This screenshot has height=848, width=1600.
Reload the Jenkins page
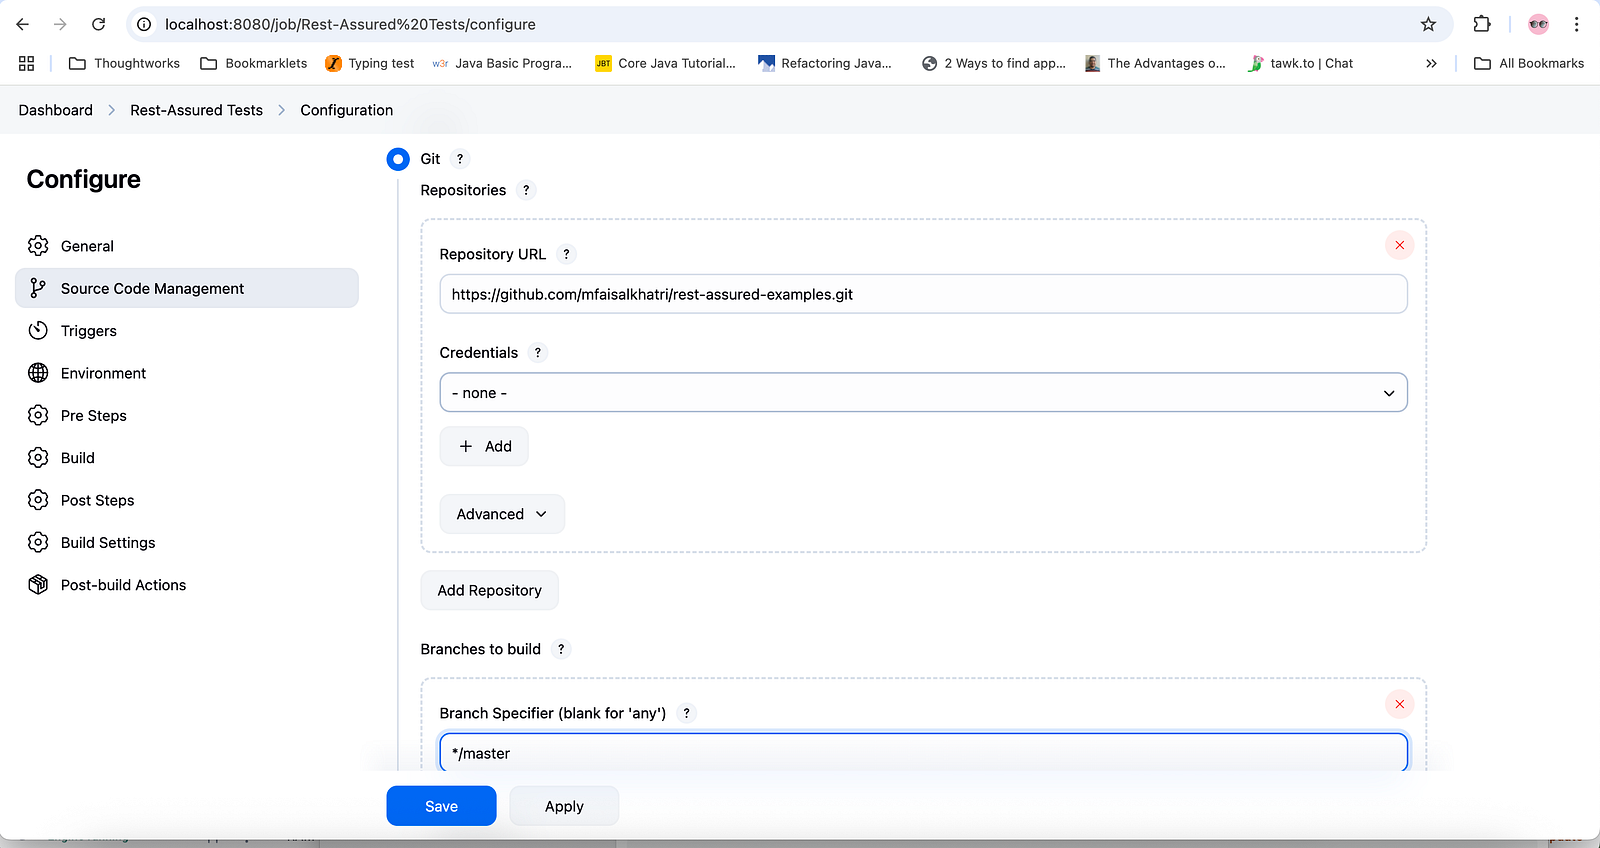[x=98, y=24]
